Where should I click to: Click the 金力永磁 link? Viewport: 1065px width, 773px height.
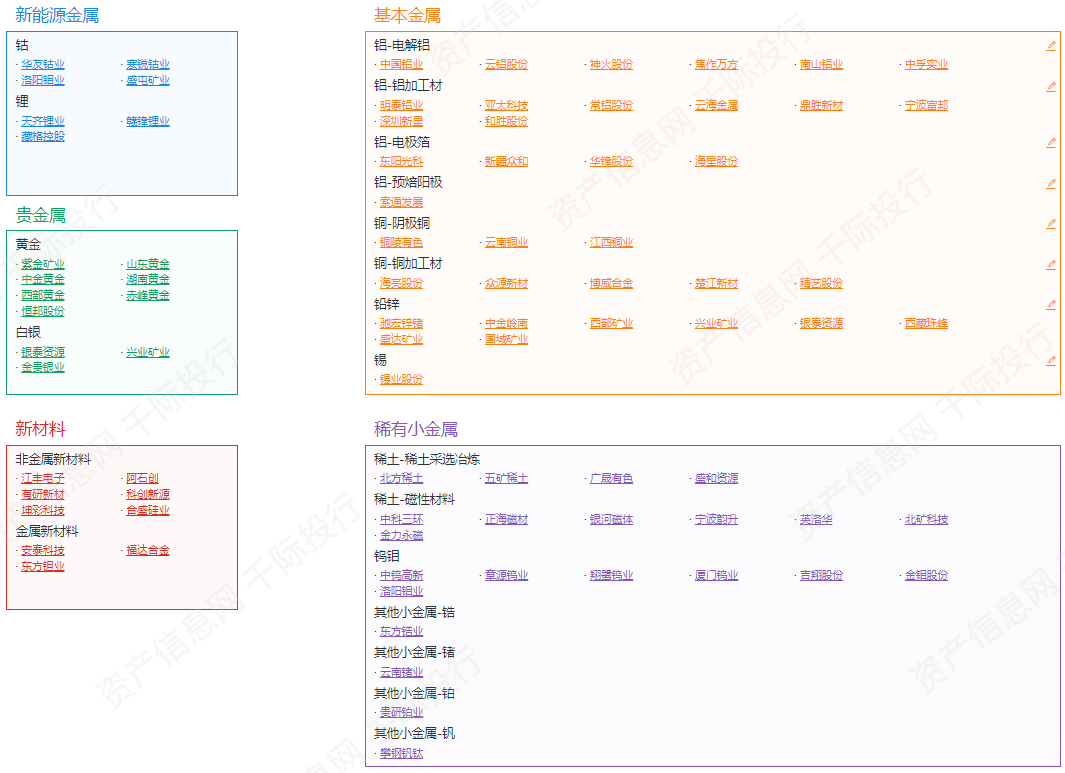coord(401,535)
